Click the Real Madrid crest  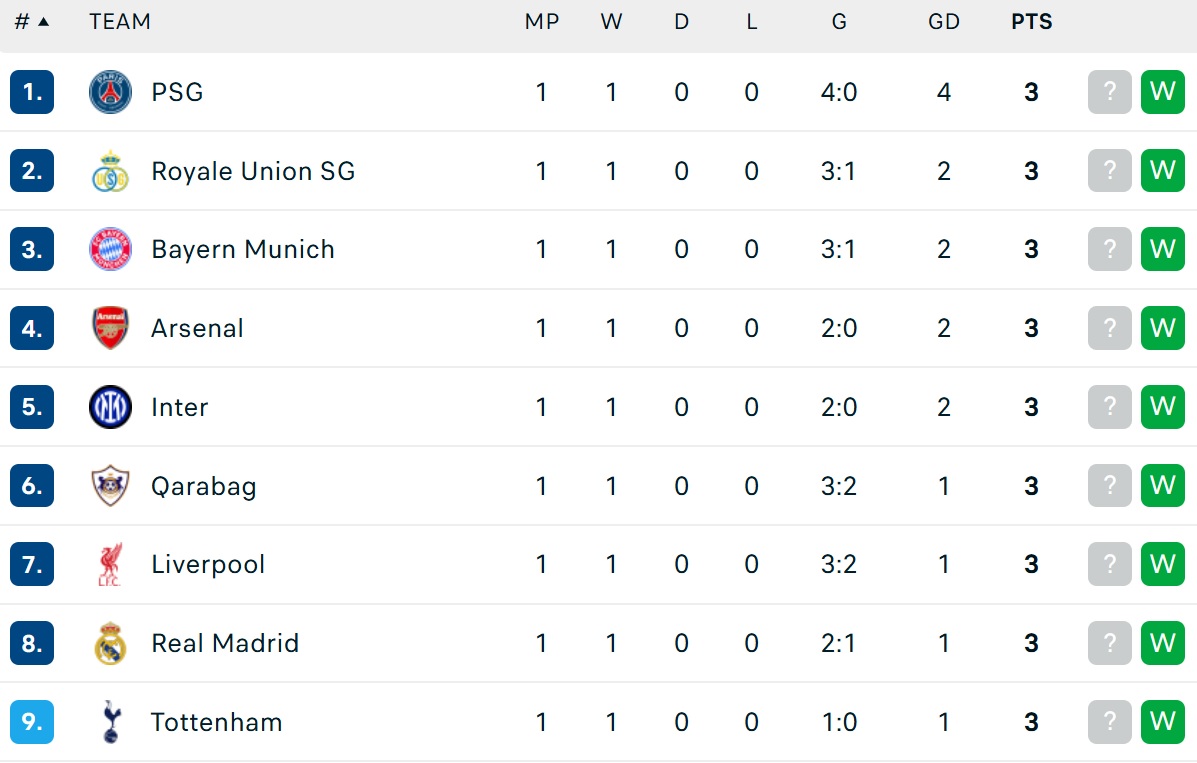click(x=110, y=643)
